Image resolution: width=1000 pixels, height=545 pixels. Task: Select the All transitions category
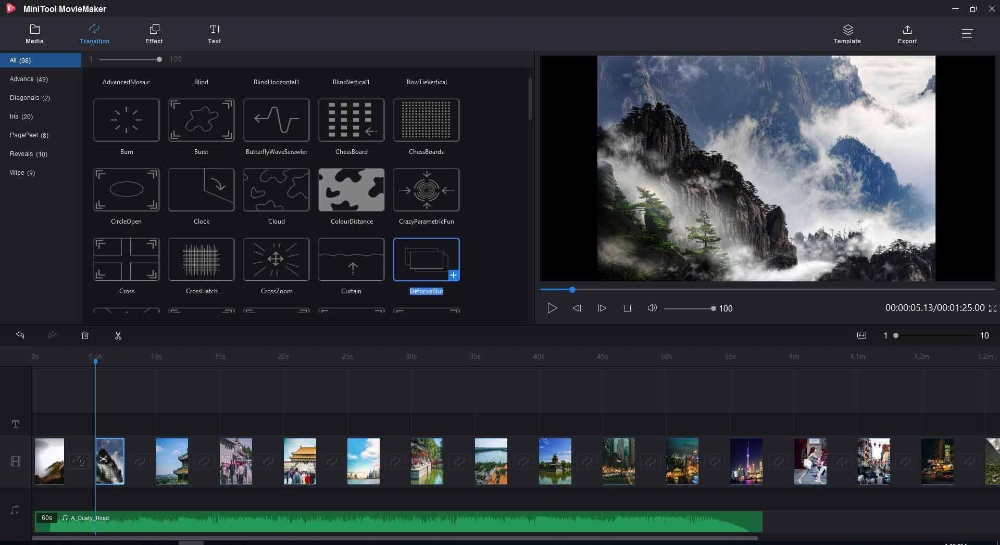(x=41, y=60)
